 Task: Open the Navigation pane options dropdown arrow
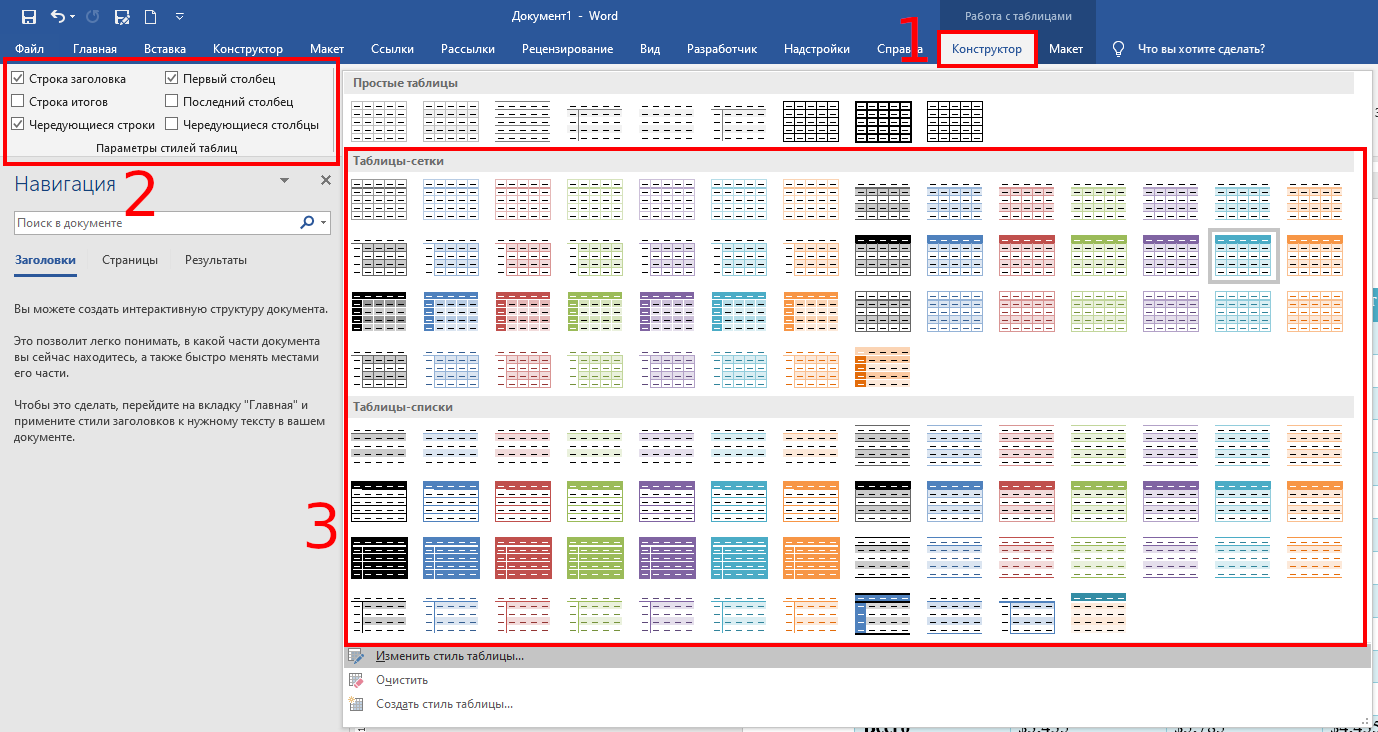coord(285,181)
